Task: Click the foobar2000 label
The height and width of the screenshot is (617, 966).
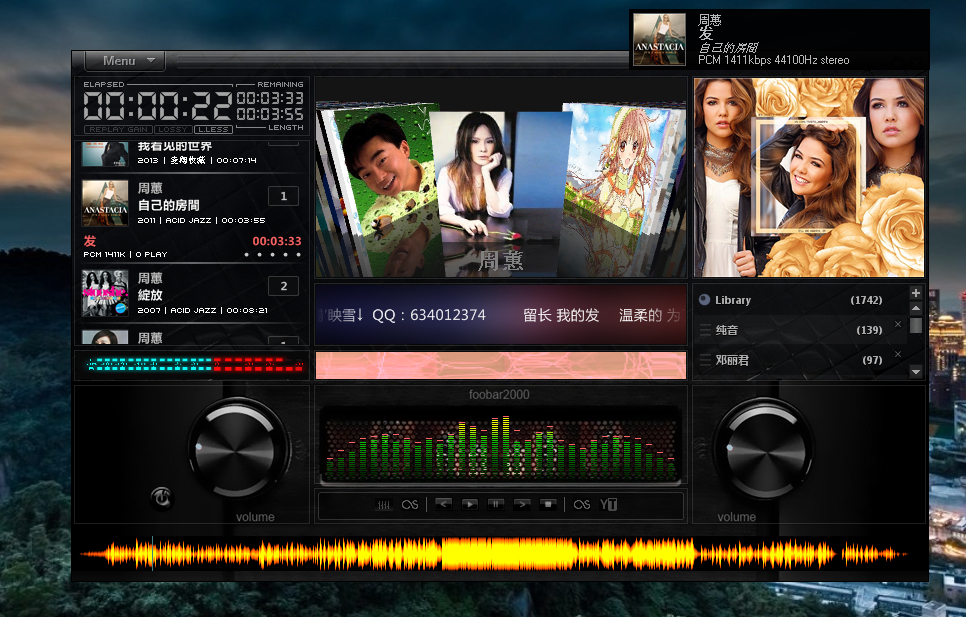Action: [499, 394]
